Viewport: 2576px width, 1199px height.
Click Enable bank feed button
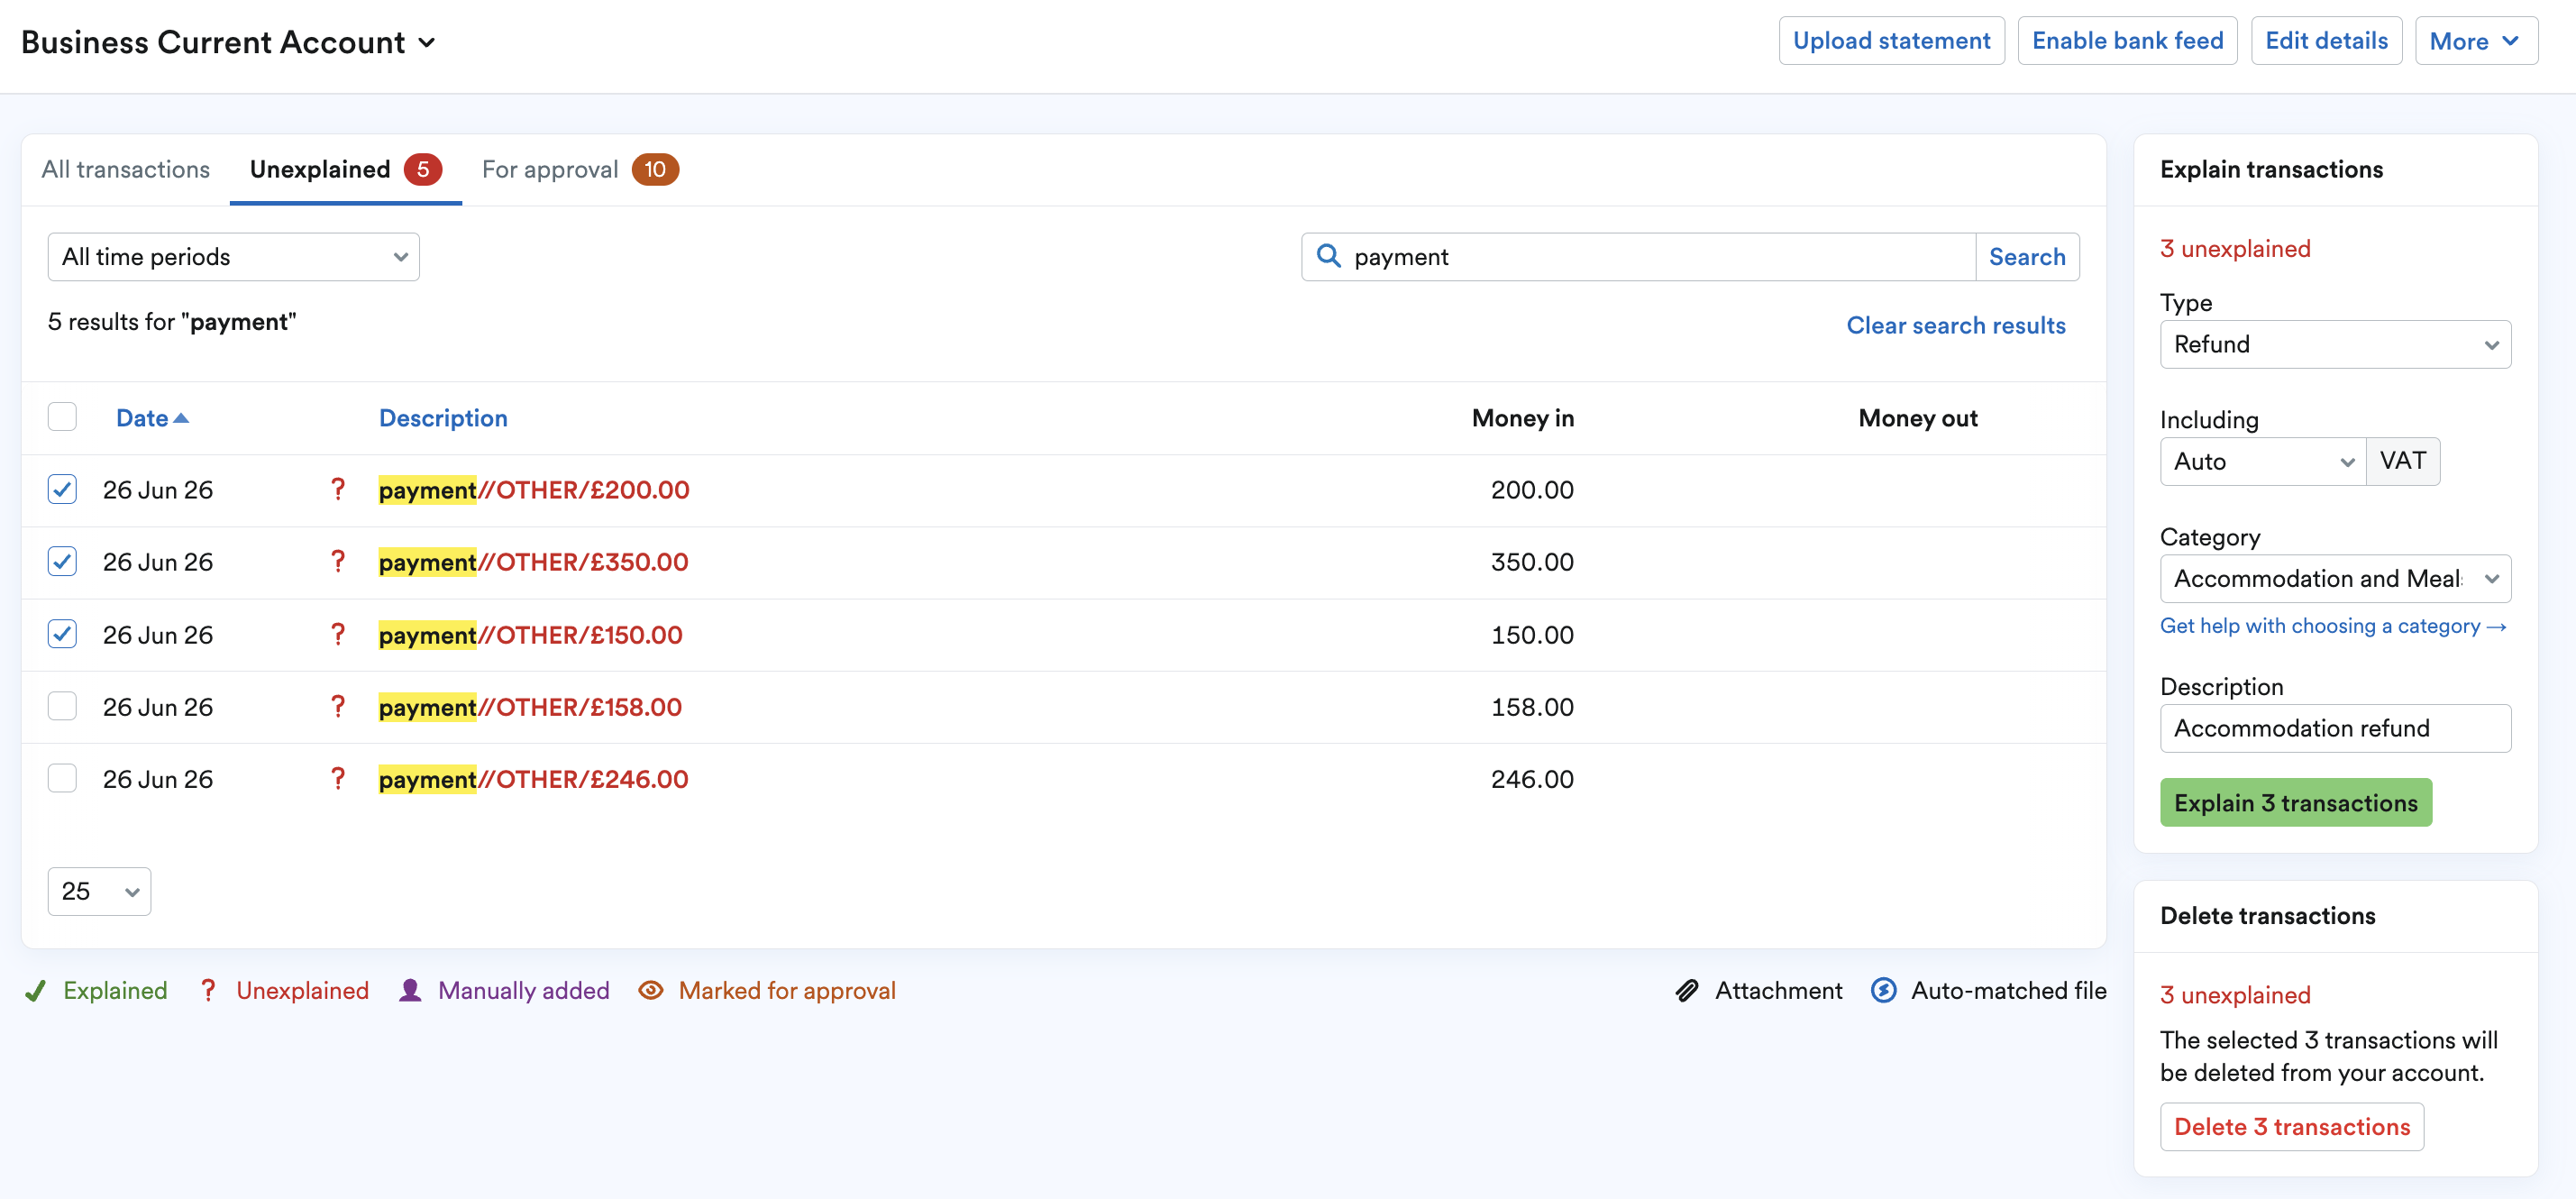(x=2127, y=41)
